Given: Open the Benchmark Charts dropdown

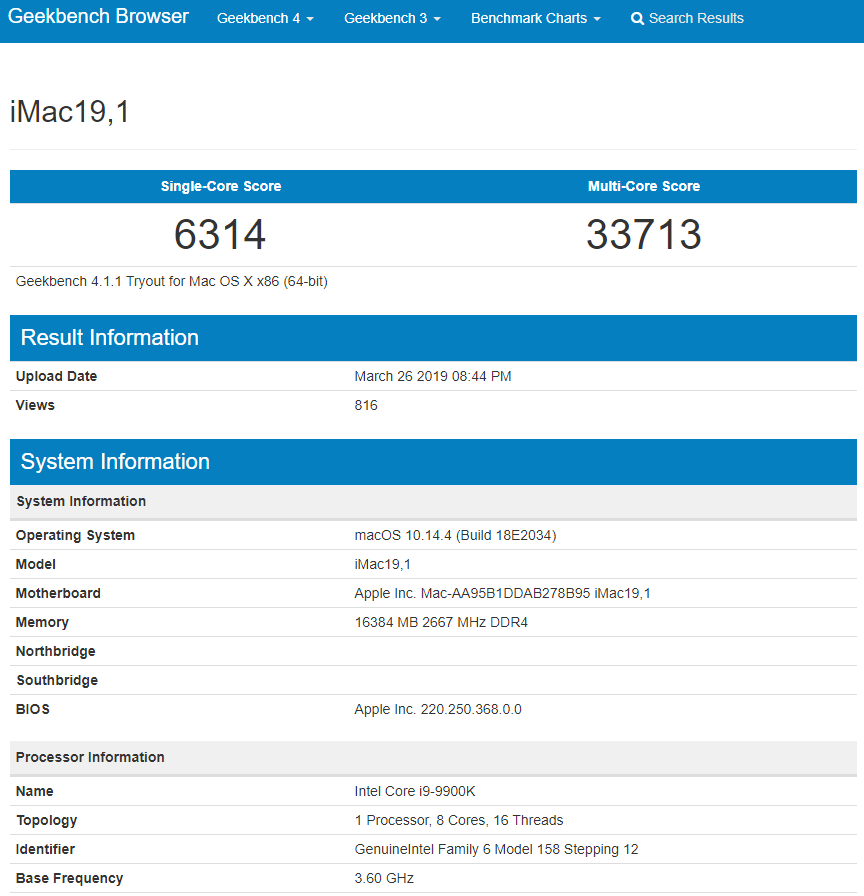Looking at the screenshot, I should click(535, 18).
